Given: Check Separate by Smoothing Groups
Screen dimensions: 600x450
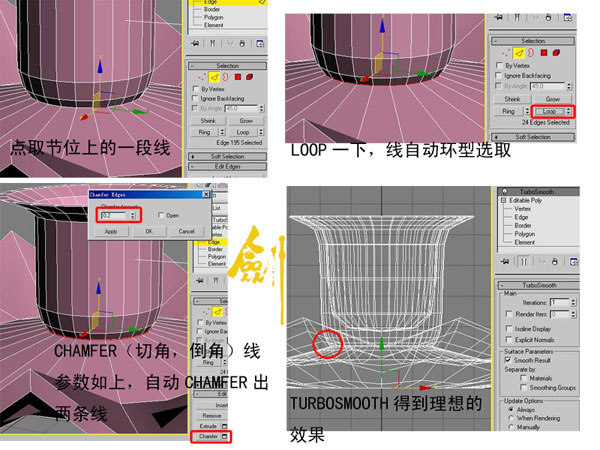Looking at the screenshot, I should (x=523, y=388).
